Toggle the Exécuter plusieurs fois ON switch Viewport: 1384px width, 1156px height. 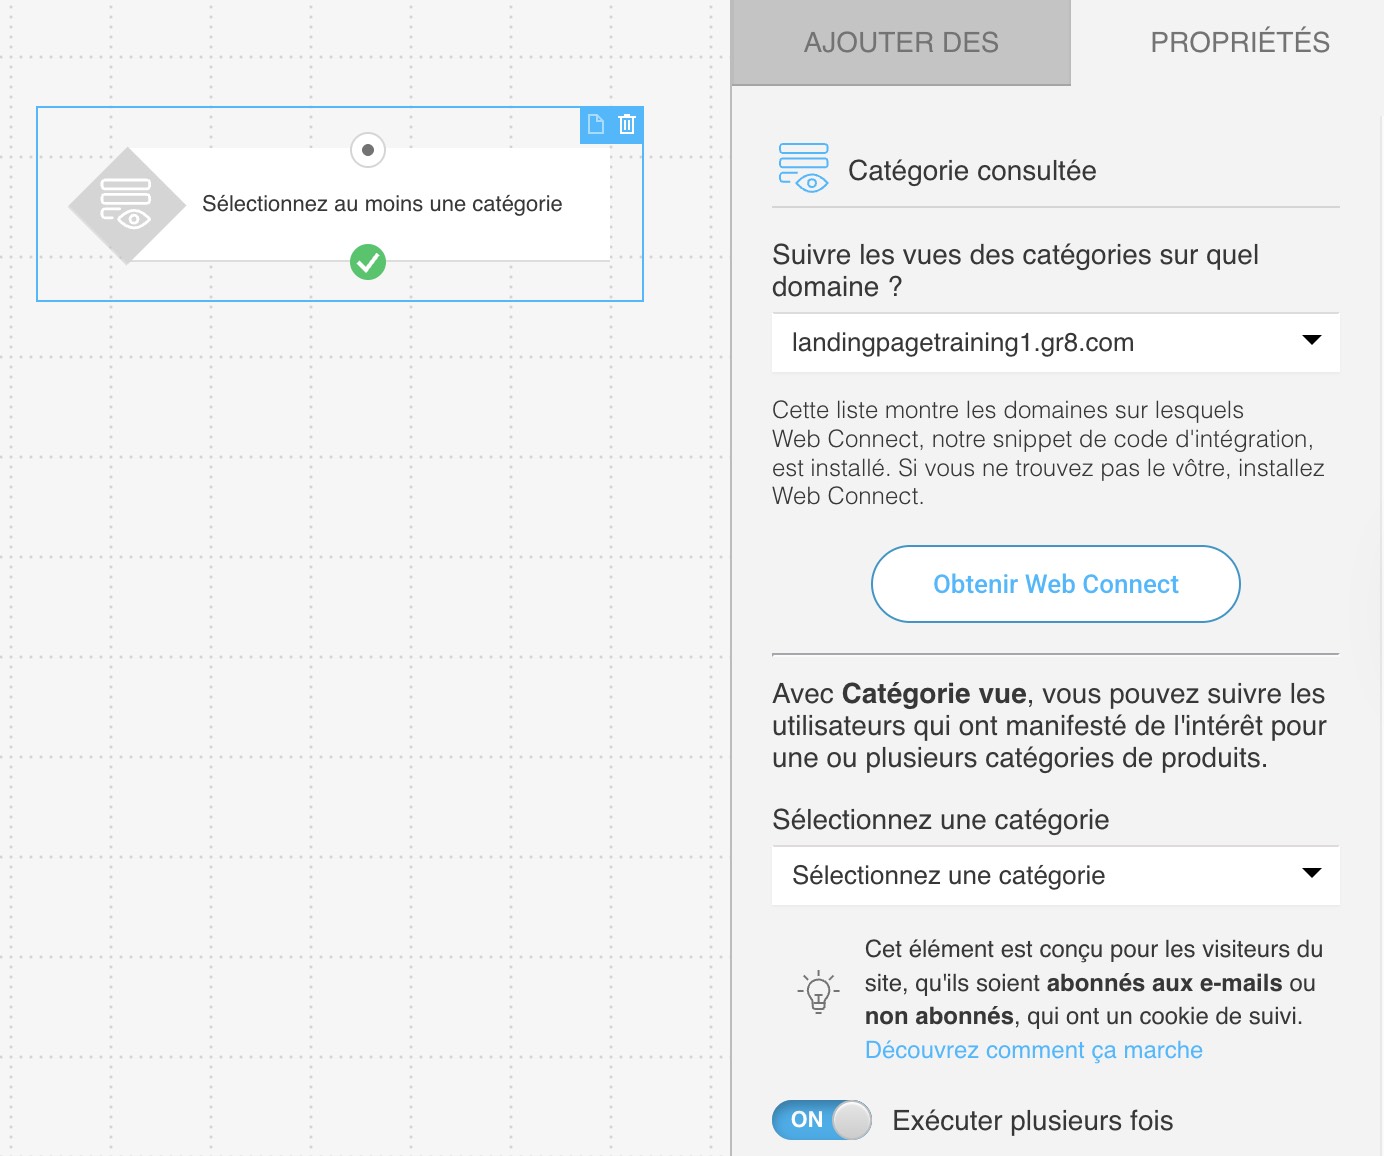coord(822,1120)
